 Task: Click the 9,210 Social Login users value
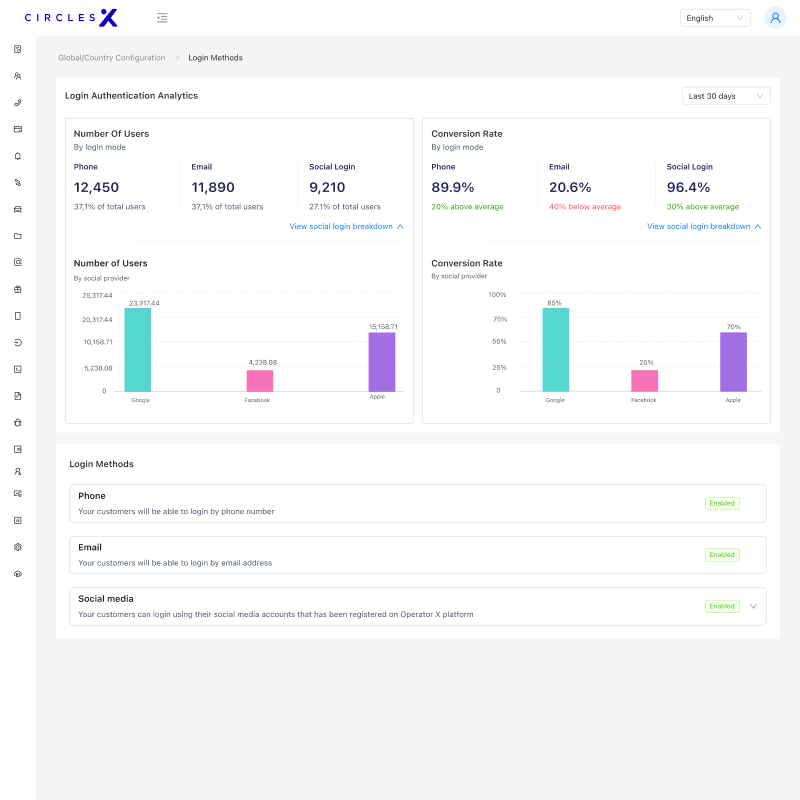click(327, 187)
